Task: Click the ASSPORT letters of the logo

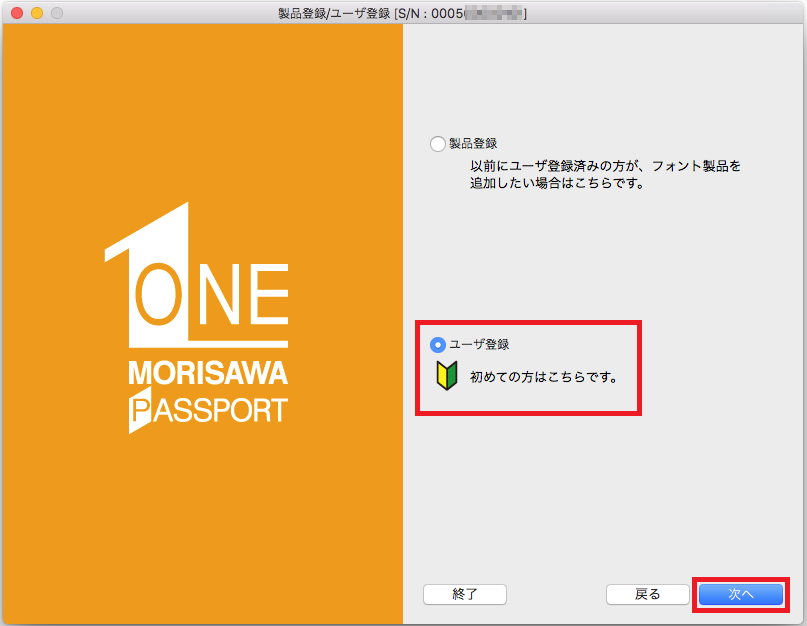Action: coord(218,410)
